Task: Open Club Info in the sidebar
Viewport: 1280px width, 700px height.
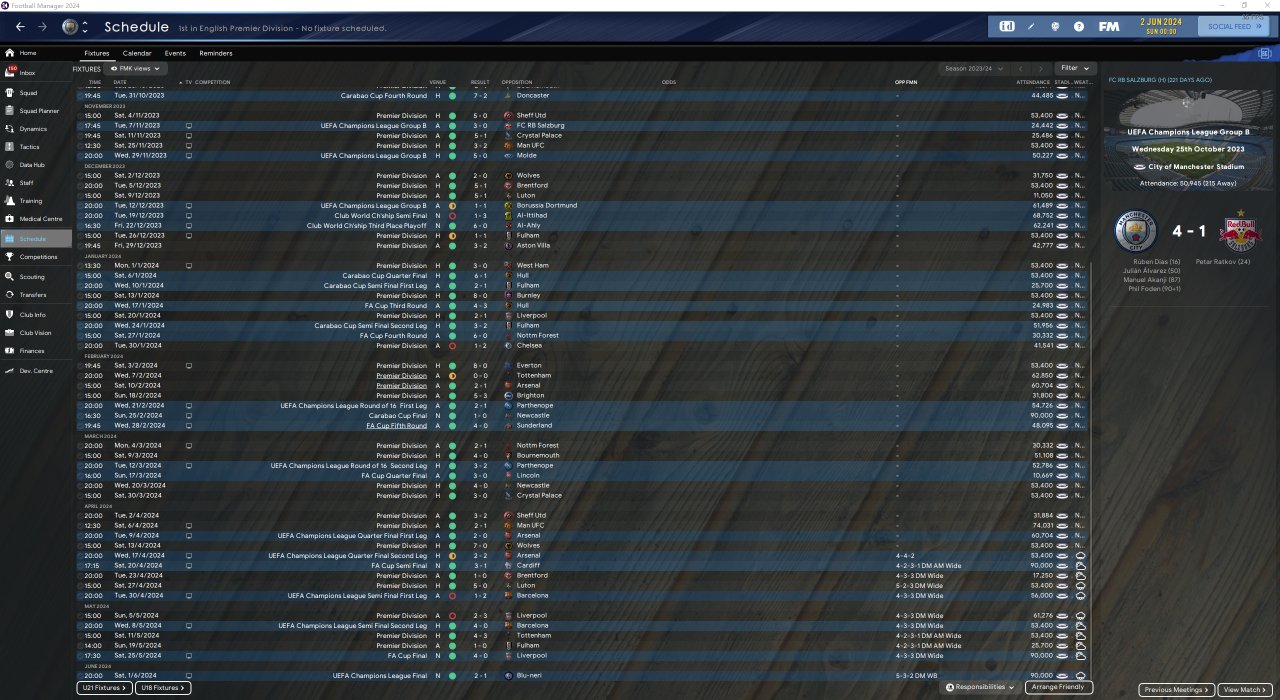Action: (x=36, y=315)
